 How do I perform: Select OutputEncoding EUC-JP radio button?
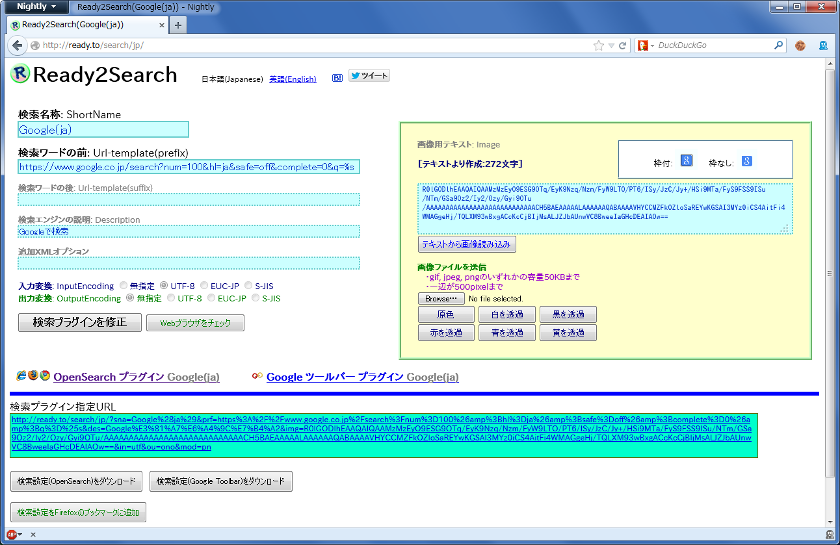point(211,298)
